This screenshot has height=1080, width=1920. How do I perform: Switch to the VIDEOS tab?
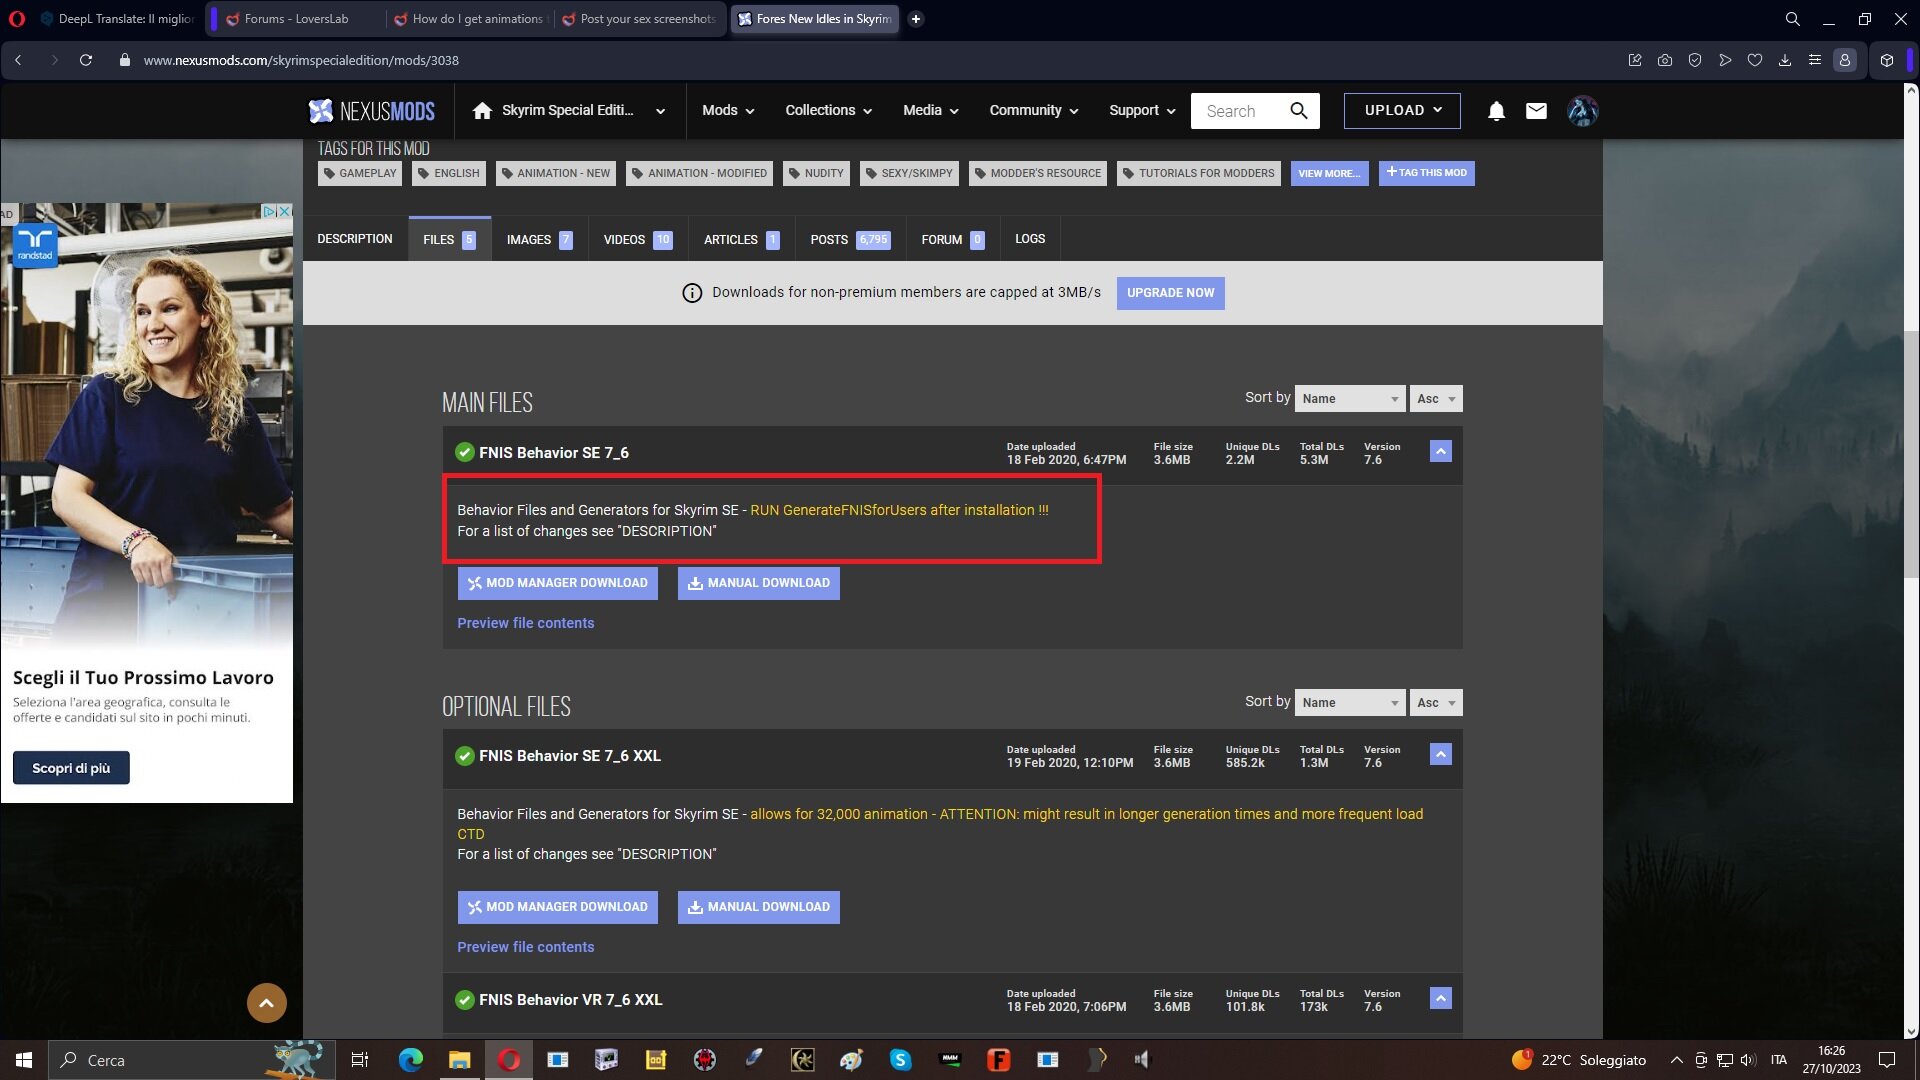click(638, 239)
